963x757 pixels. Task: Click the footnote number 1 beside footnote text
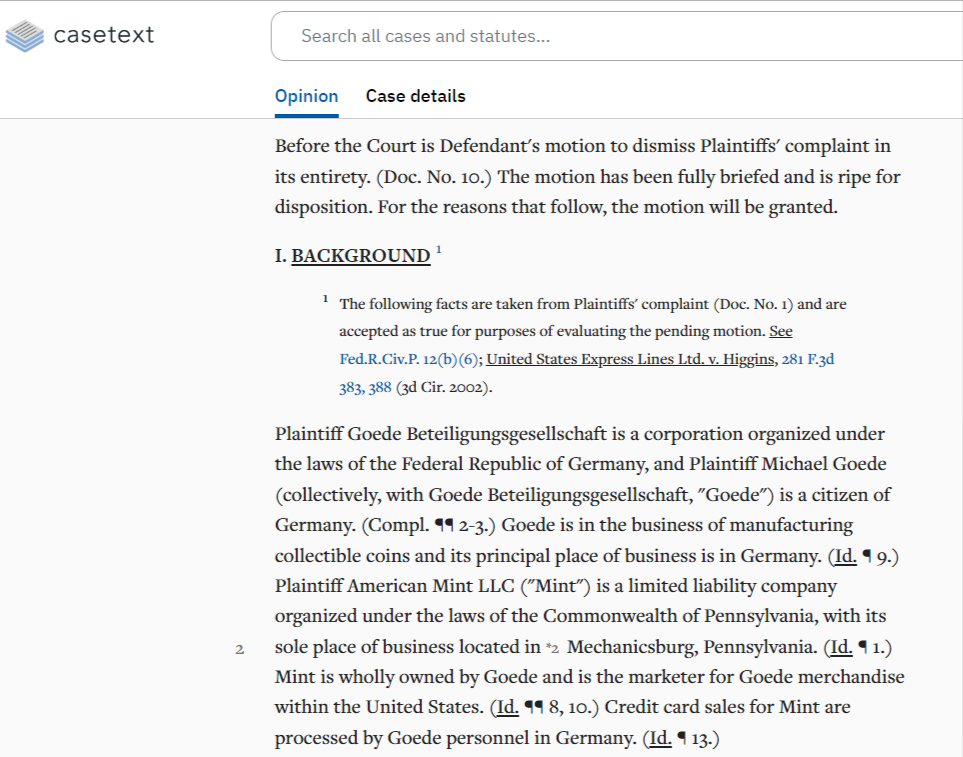[325, 298]
